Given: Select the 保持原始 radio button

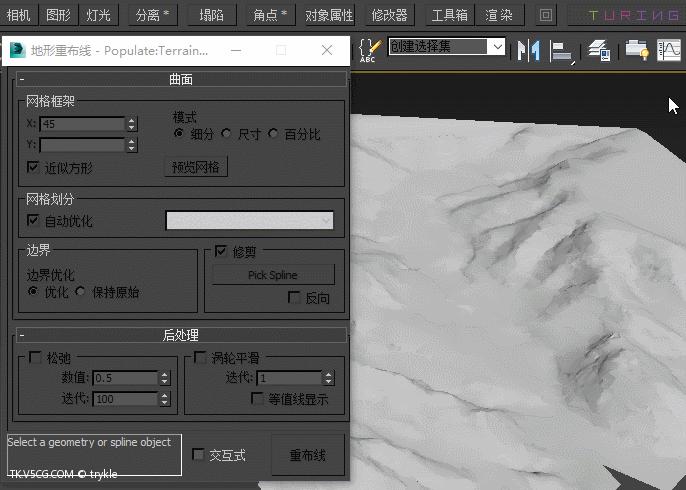Looking at the screenshot, I should 80,291.
